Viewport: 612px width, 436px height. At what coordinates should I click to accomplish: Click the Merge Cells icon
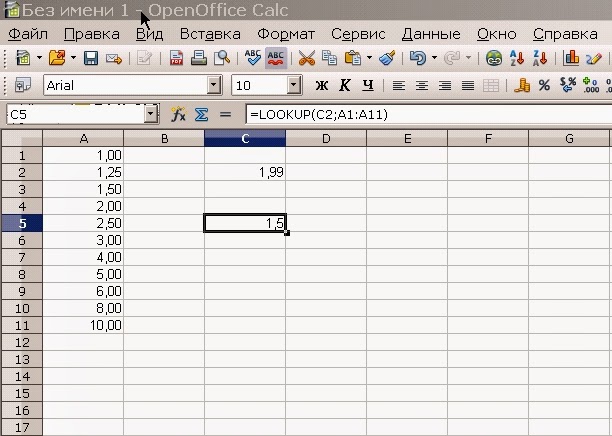tap(491, 85)
